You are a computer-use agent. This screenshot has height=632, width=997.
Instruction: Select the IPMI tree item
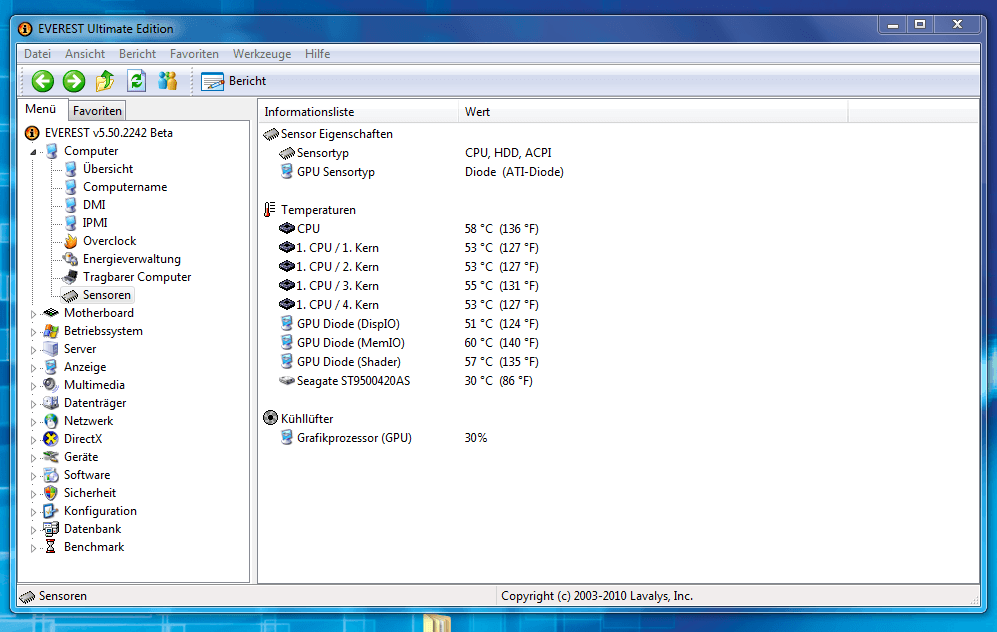(95, 223)
